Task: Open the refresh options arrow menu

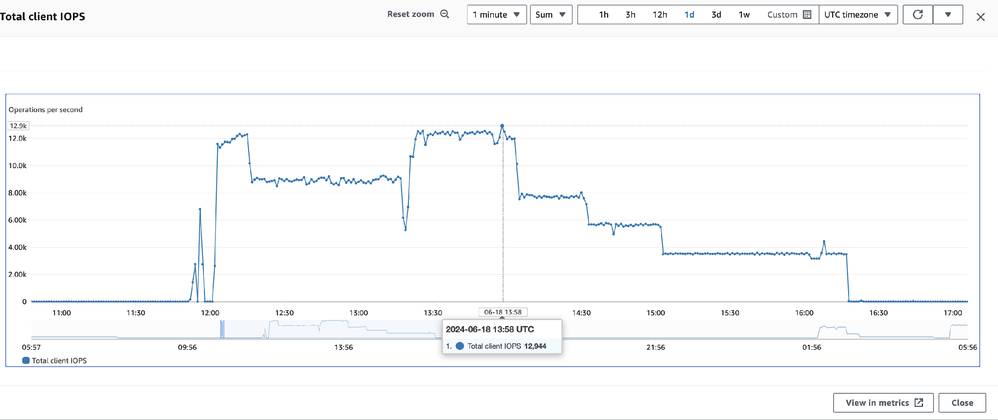Action: point(948,15)
